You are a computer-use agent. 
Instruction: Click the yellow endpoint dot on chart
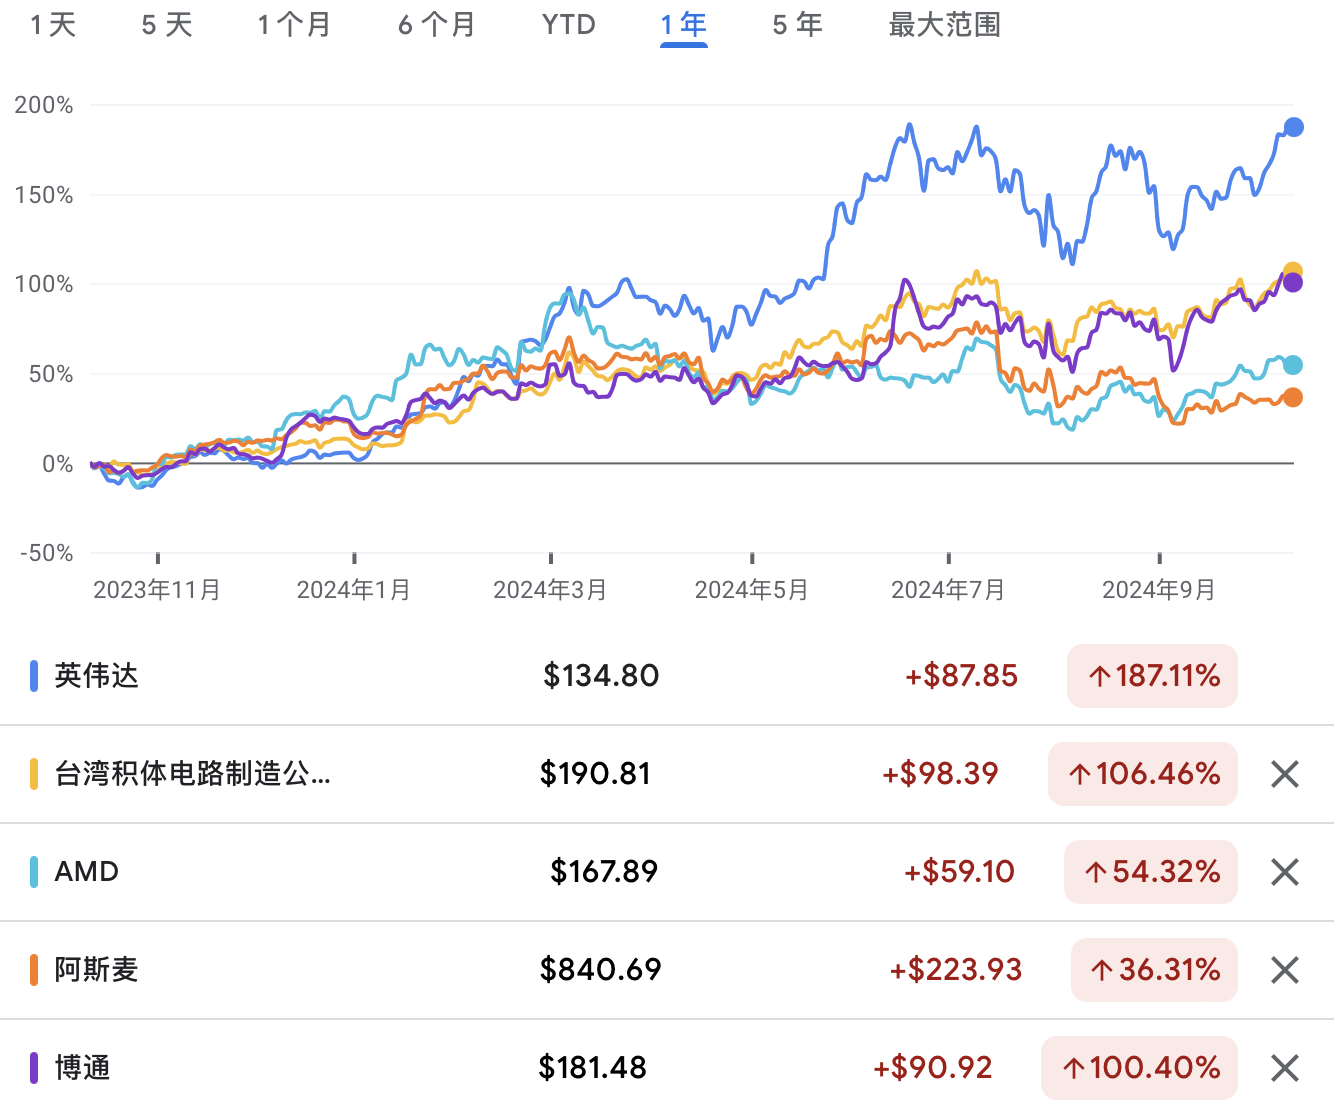click(x=1293, y=271)
